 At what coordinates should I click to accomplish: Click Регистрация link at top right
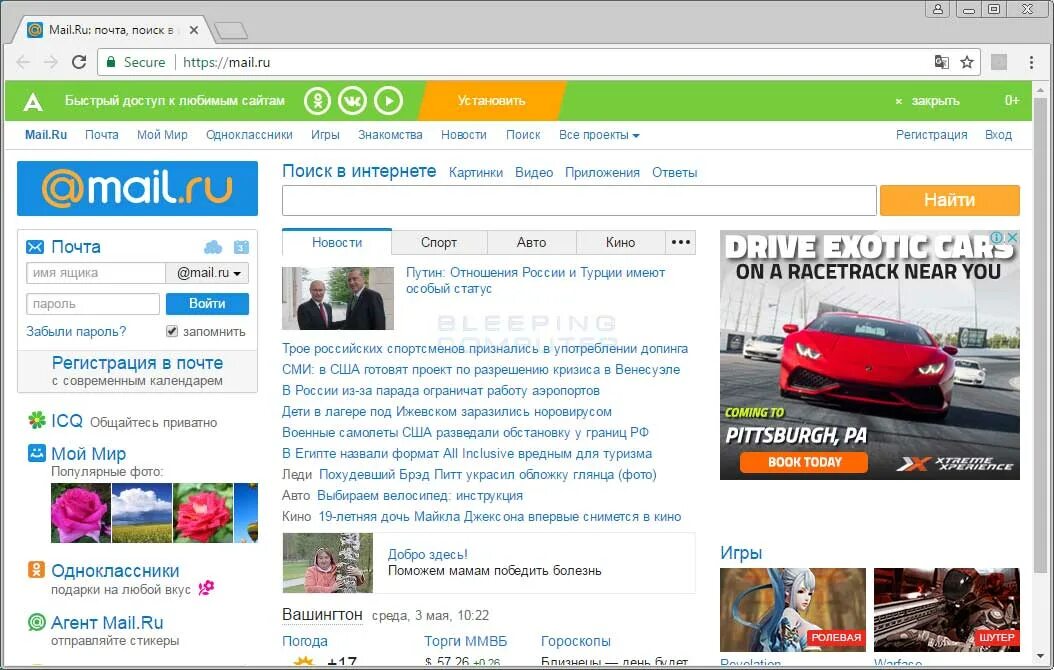[932, 134]
